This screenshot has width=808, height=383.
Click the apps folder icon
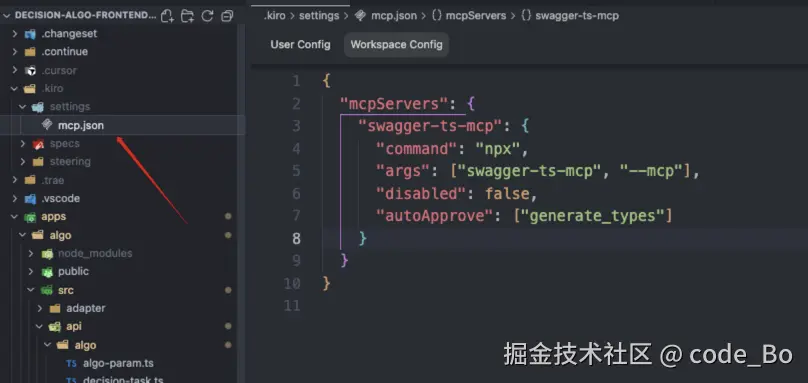tap(30, 217)
